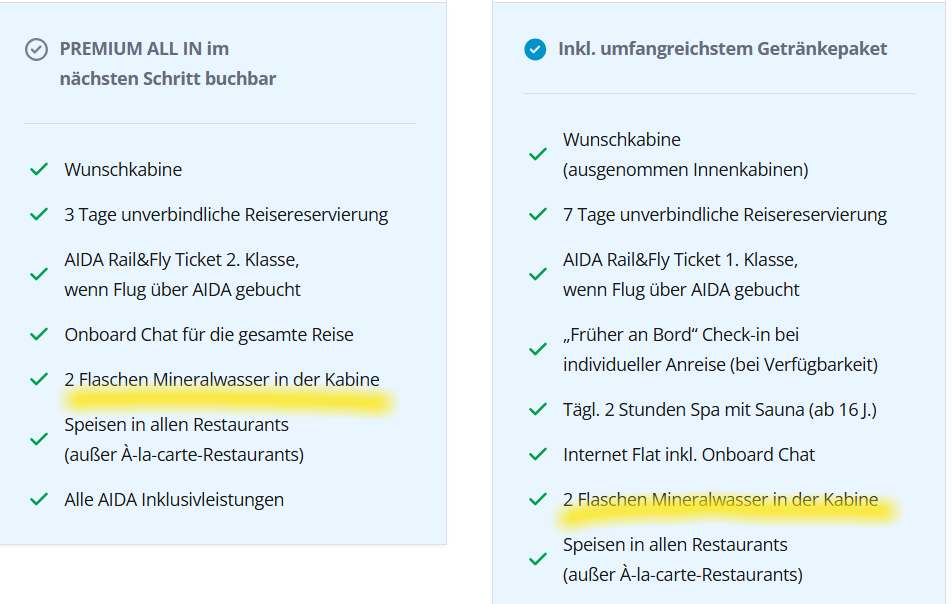Click the gray circle check beside PREMIUM ALL IN
The image size is (952, 604).
[x=36, y=49]
